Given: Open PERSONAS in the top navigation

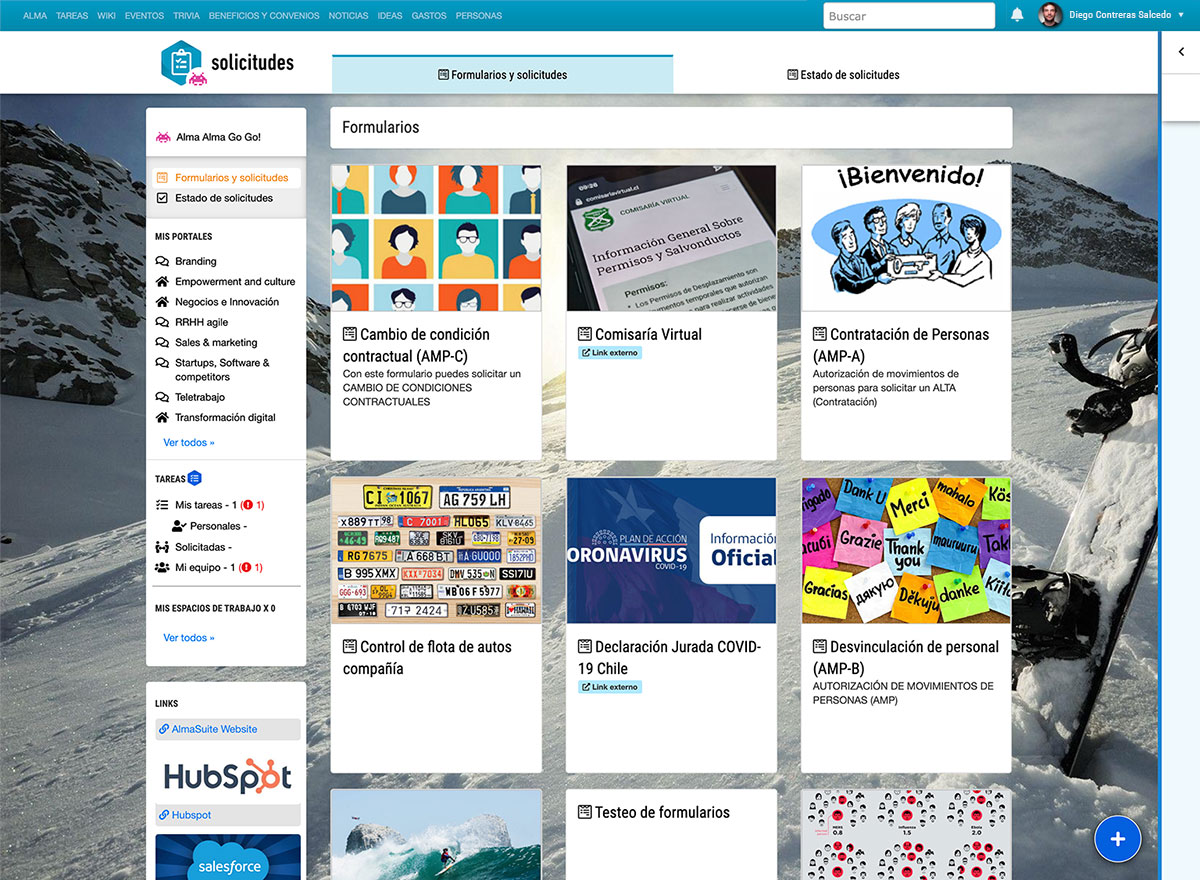Looking at the screenshot, I should [479, 16].
